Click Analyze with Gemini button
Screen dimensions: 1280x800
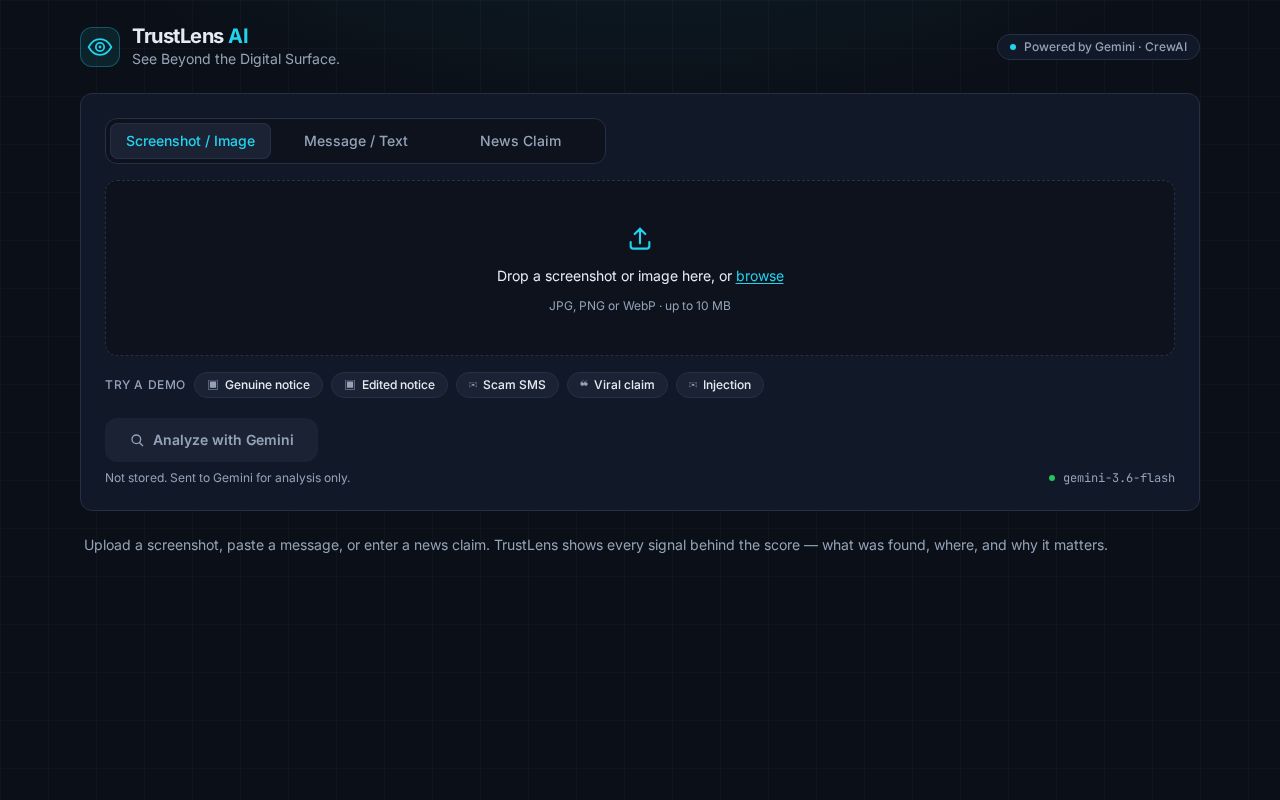coord(211,440)
